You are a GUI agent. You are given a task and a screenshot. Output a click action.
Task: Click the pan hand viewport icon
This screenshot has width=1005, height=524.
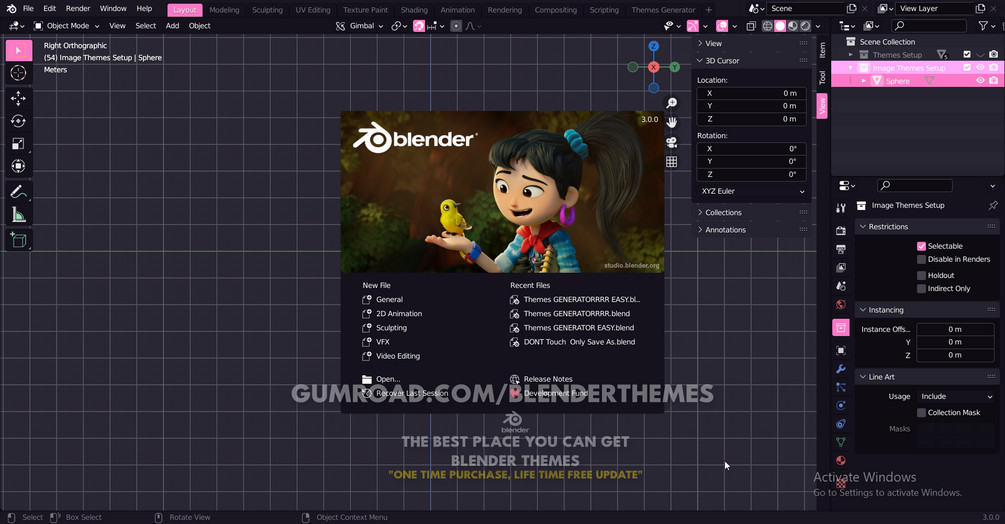672,122
